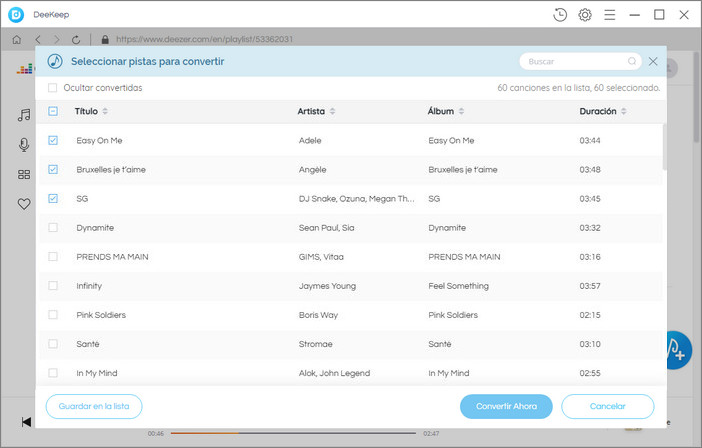The width and height of the screenshot is (702, 448).
Task: Click Guardar en la lista button
Action: (x=94, y=406)
